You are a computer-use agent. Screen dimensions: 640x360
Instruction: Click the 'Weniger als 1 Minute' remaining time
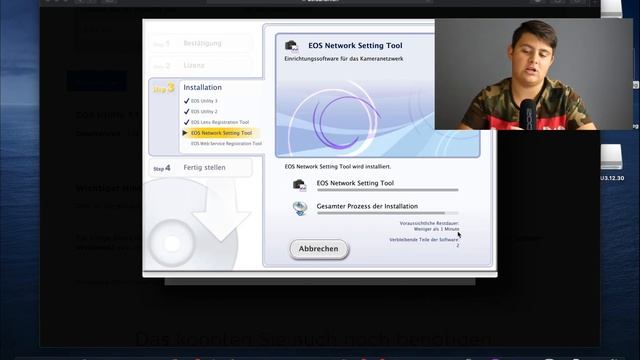(436, 229)
